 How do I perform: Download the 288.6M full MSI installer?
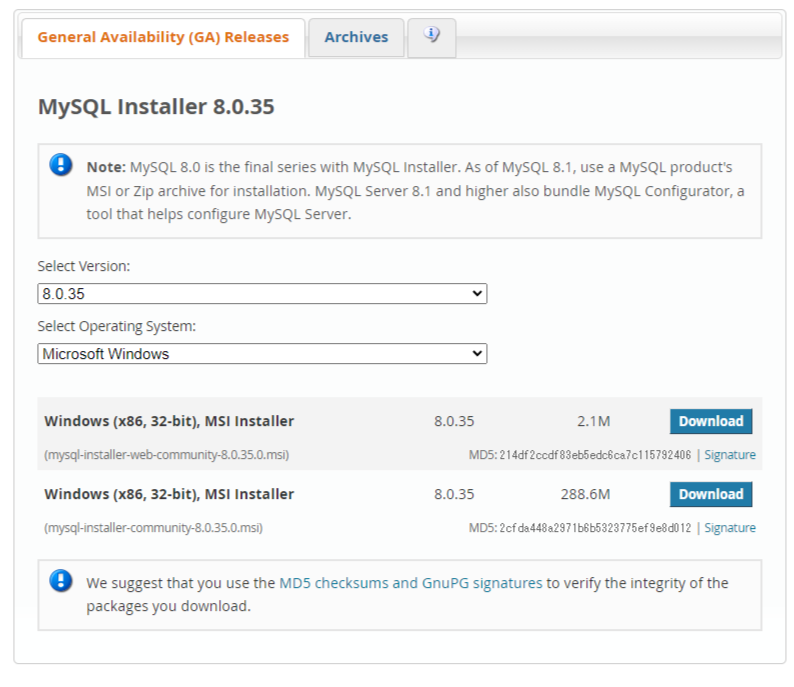tap(710, 494)
